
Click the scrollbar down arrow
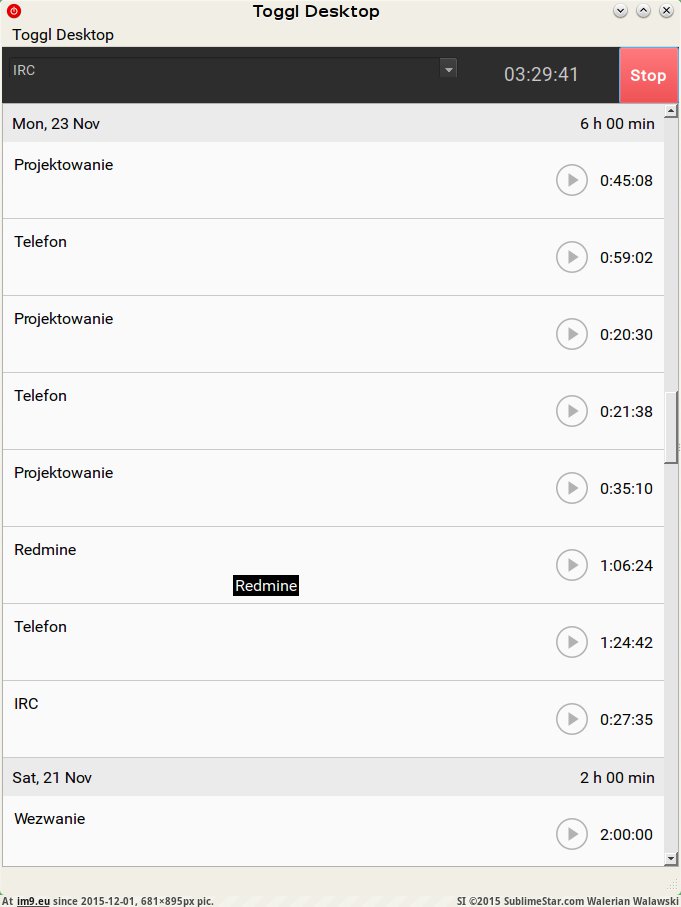671,859
